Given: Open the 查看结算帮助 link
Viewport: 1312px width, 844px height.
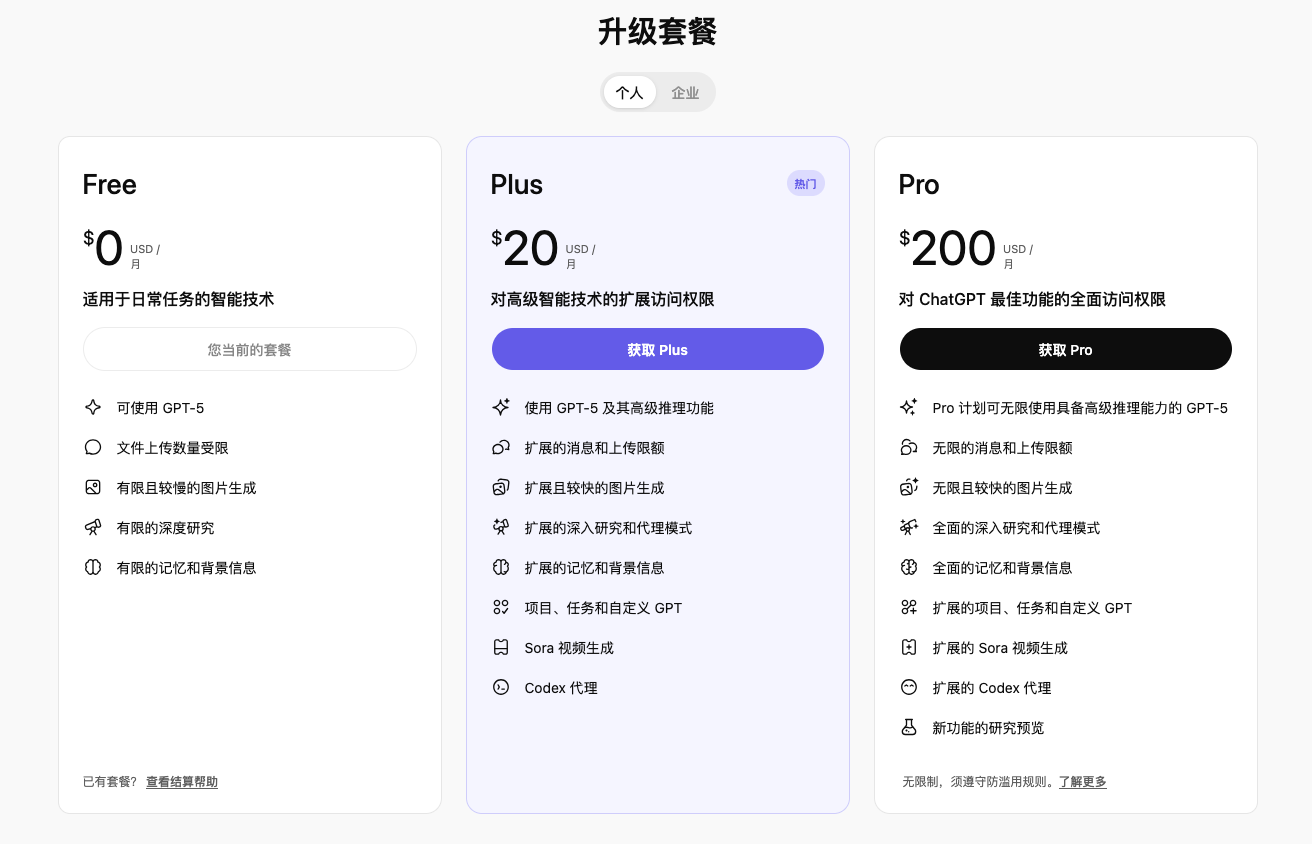Looking at the screenshot, I should click(182, 782).
